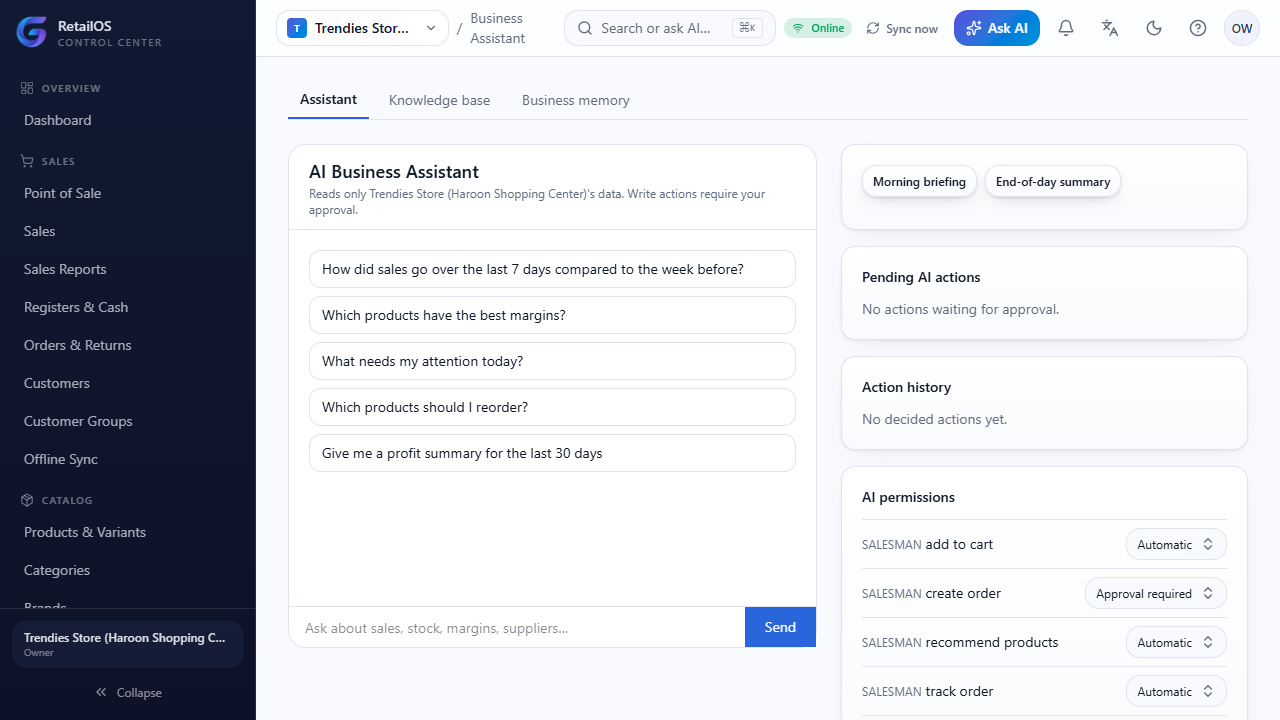
Task: Click the Online status badge
Action: tap(818, 28)
